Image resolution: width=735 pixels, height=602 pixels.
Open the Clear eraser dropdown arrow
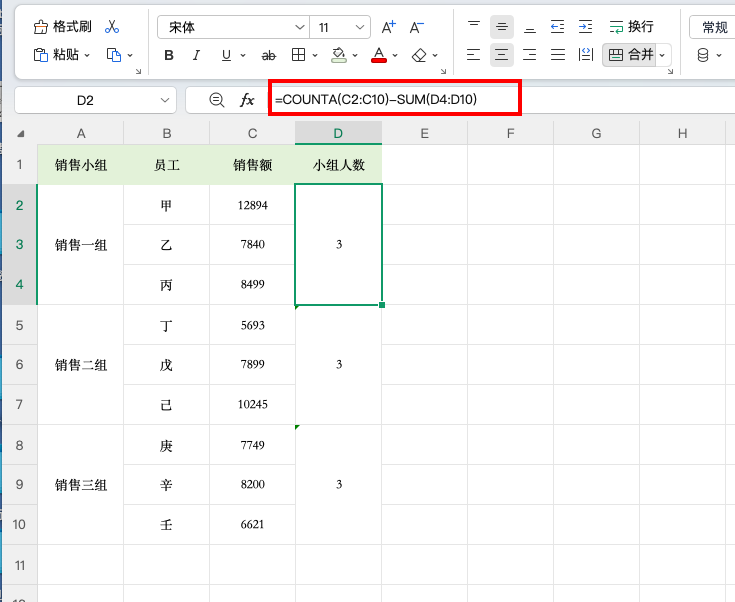[435, 55]
